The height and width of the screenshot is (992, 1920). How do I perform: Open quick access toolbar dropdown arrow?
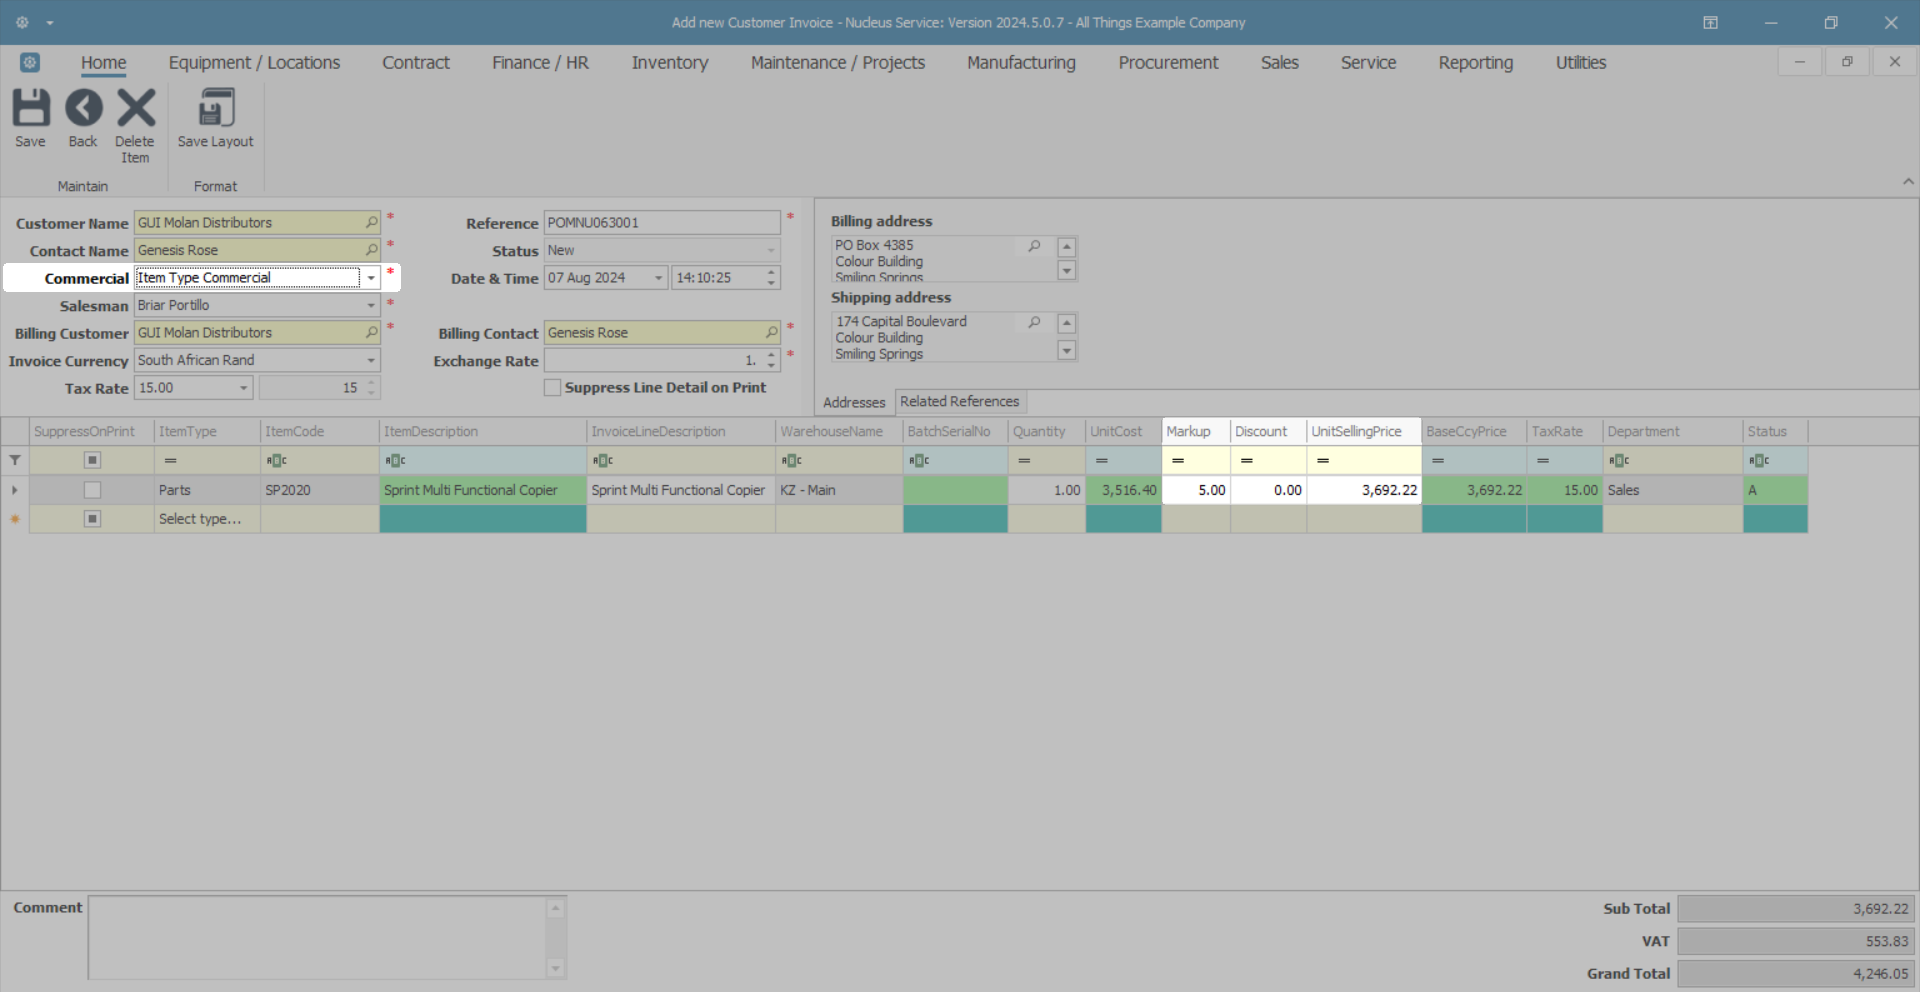(x=50, y=22)
